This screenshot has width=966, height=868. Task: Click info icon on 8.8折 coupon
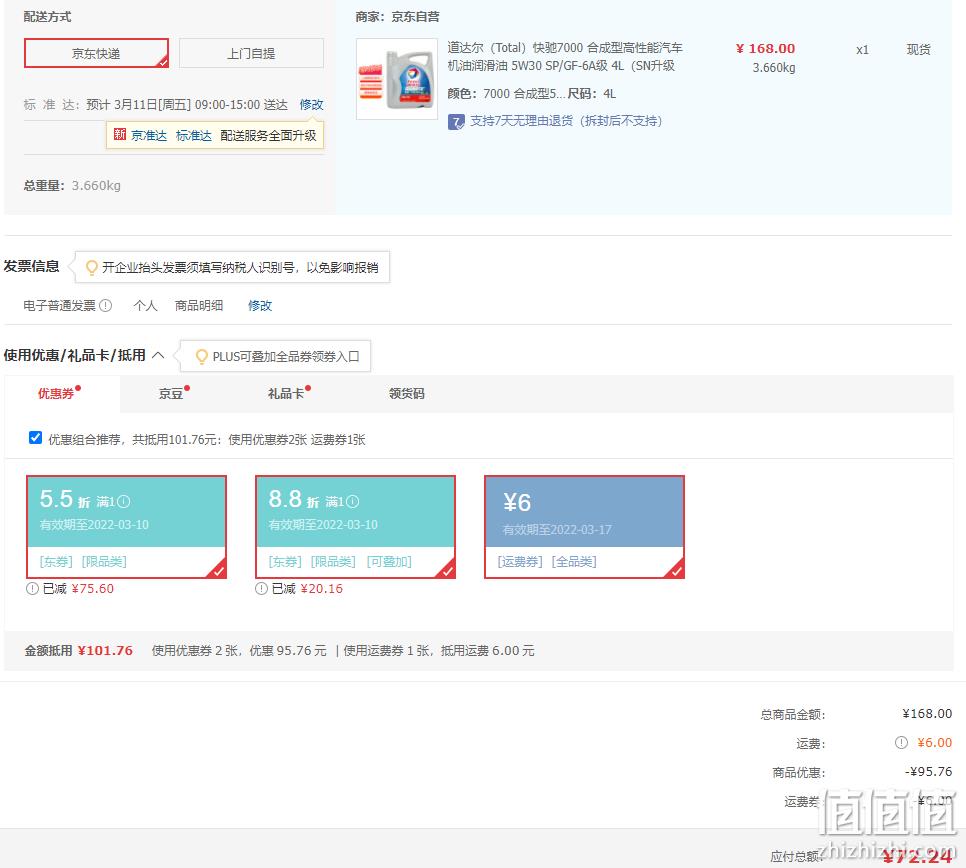[352, 501]
